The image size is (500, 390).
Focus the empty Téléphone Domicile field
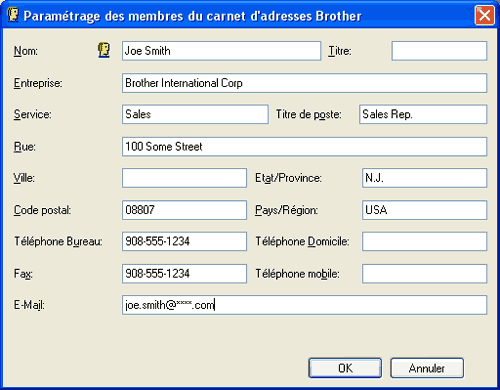tap(424, 241)
